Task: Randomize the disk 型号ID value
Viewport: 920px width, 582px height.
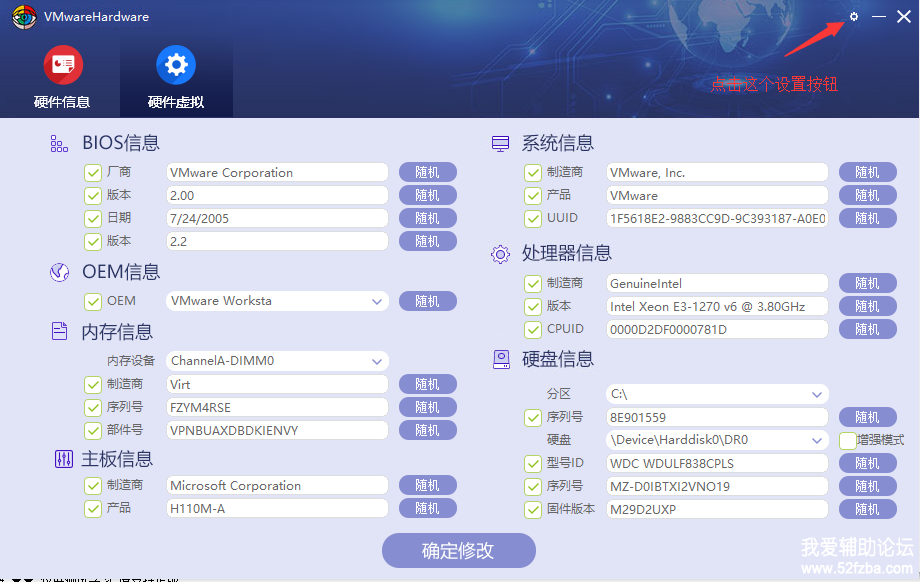Action: [x=868, y=463]
